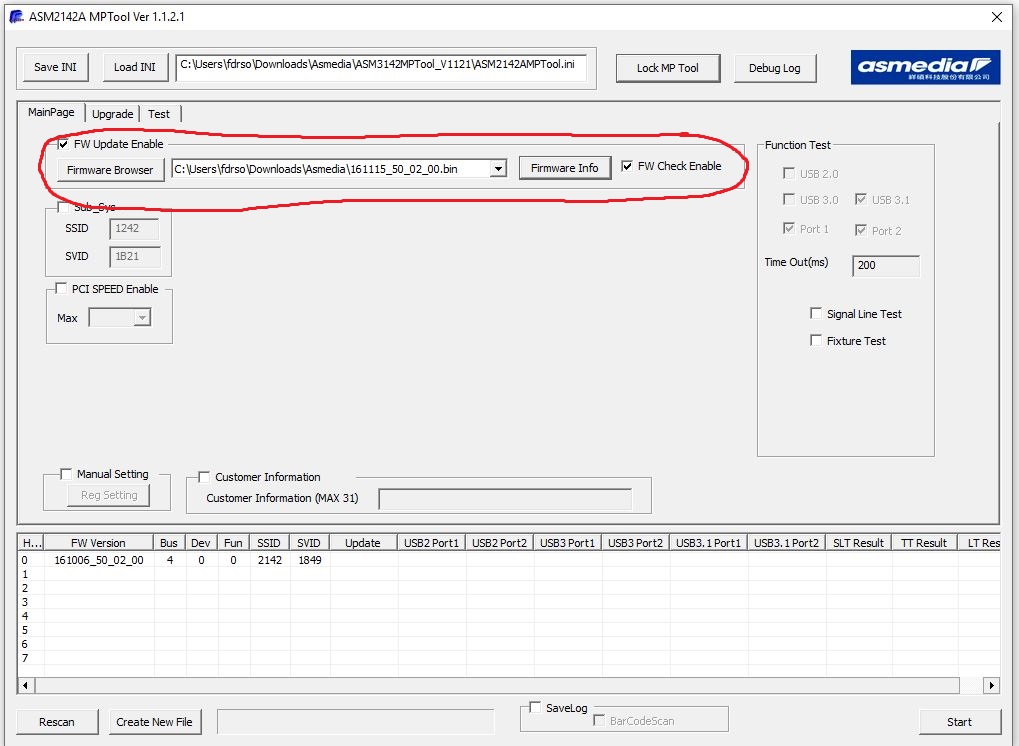Open the Debug Log
The image size is (1019, 746).
(x=774, y=68)
